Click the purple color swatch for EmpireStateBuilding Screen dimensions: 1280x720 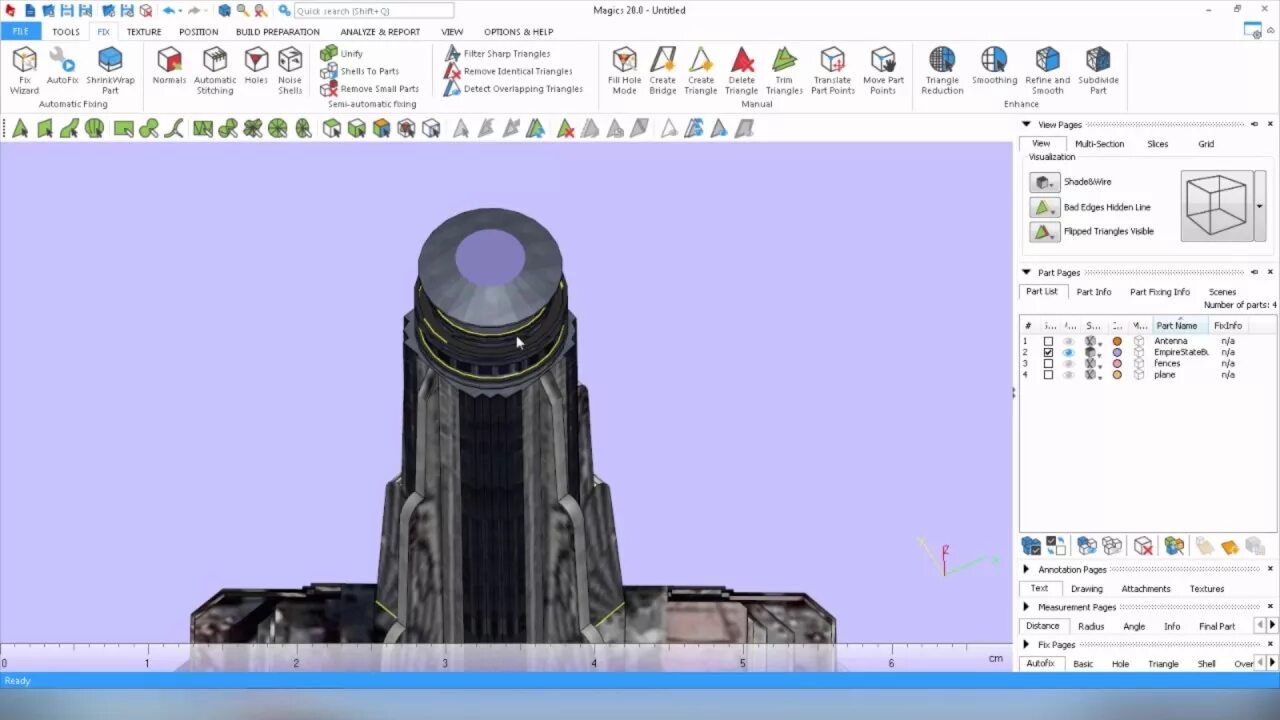pos(1117,352)
